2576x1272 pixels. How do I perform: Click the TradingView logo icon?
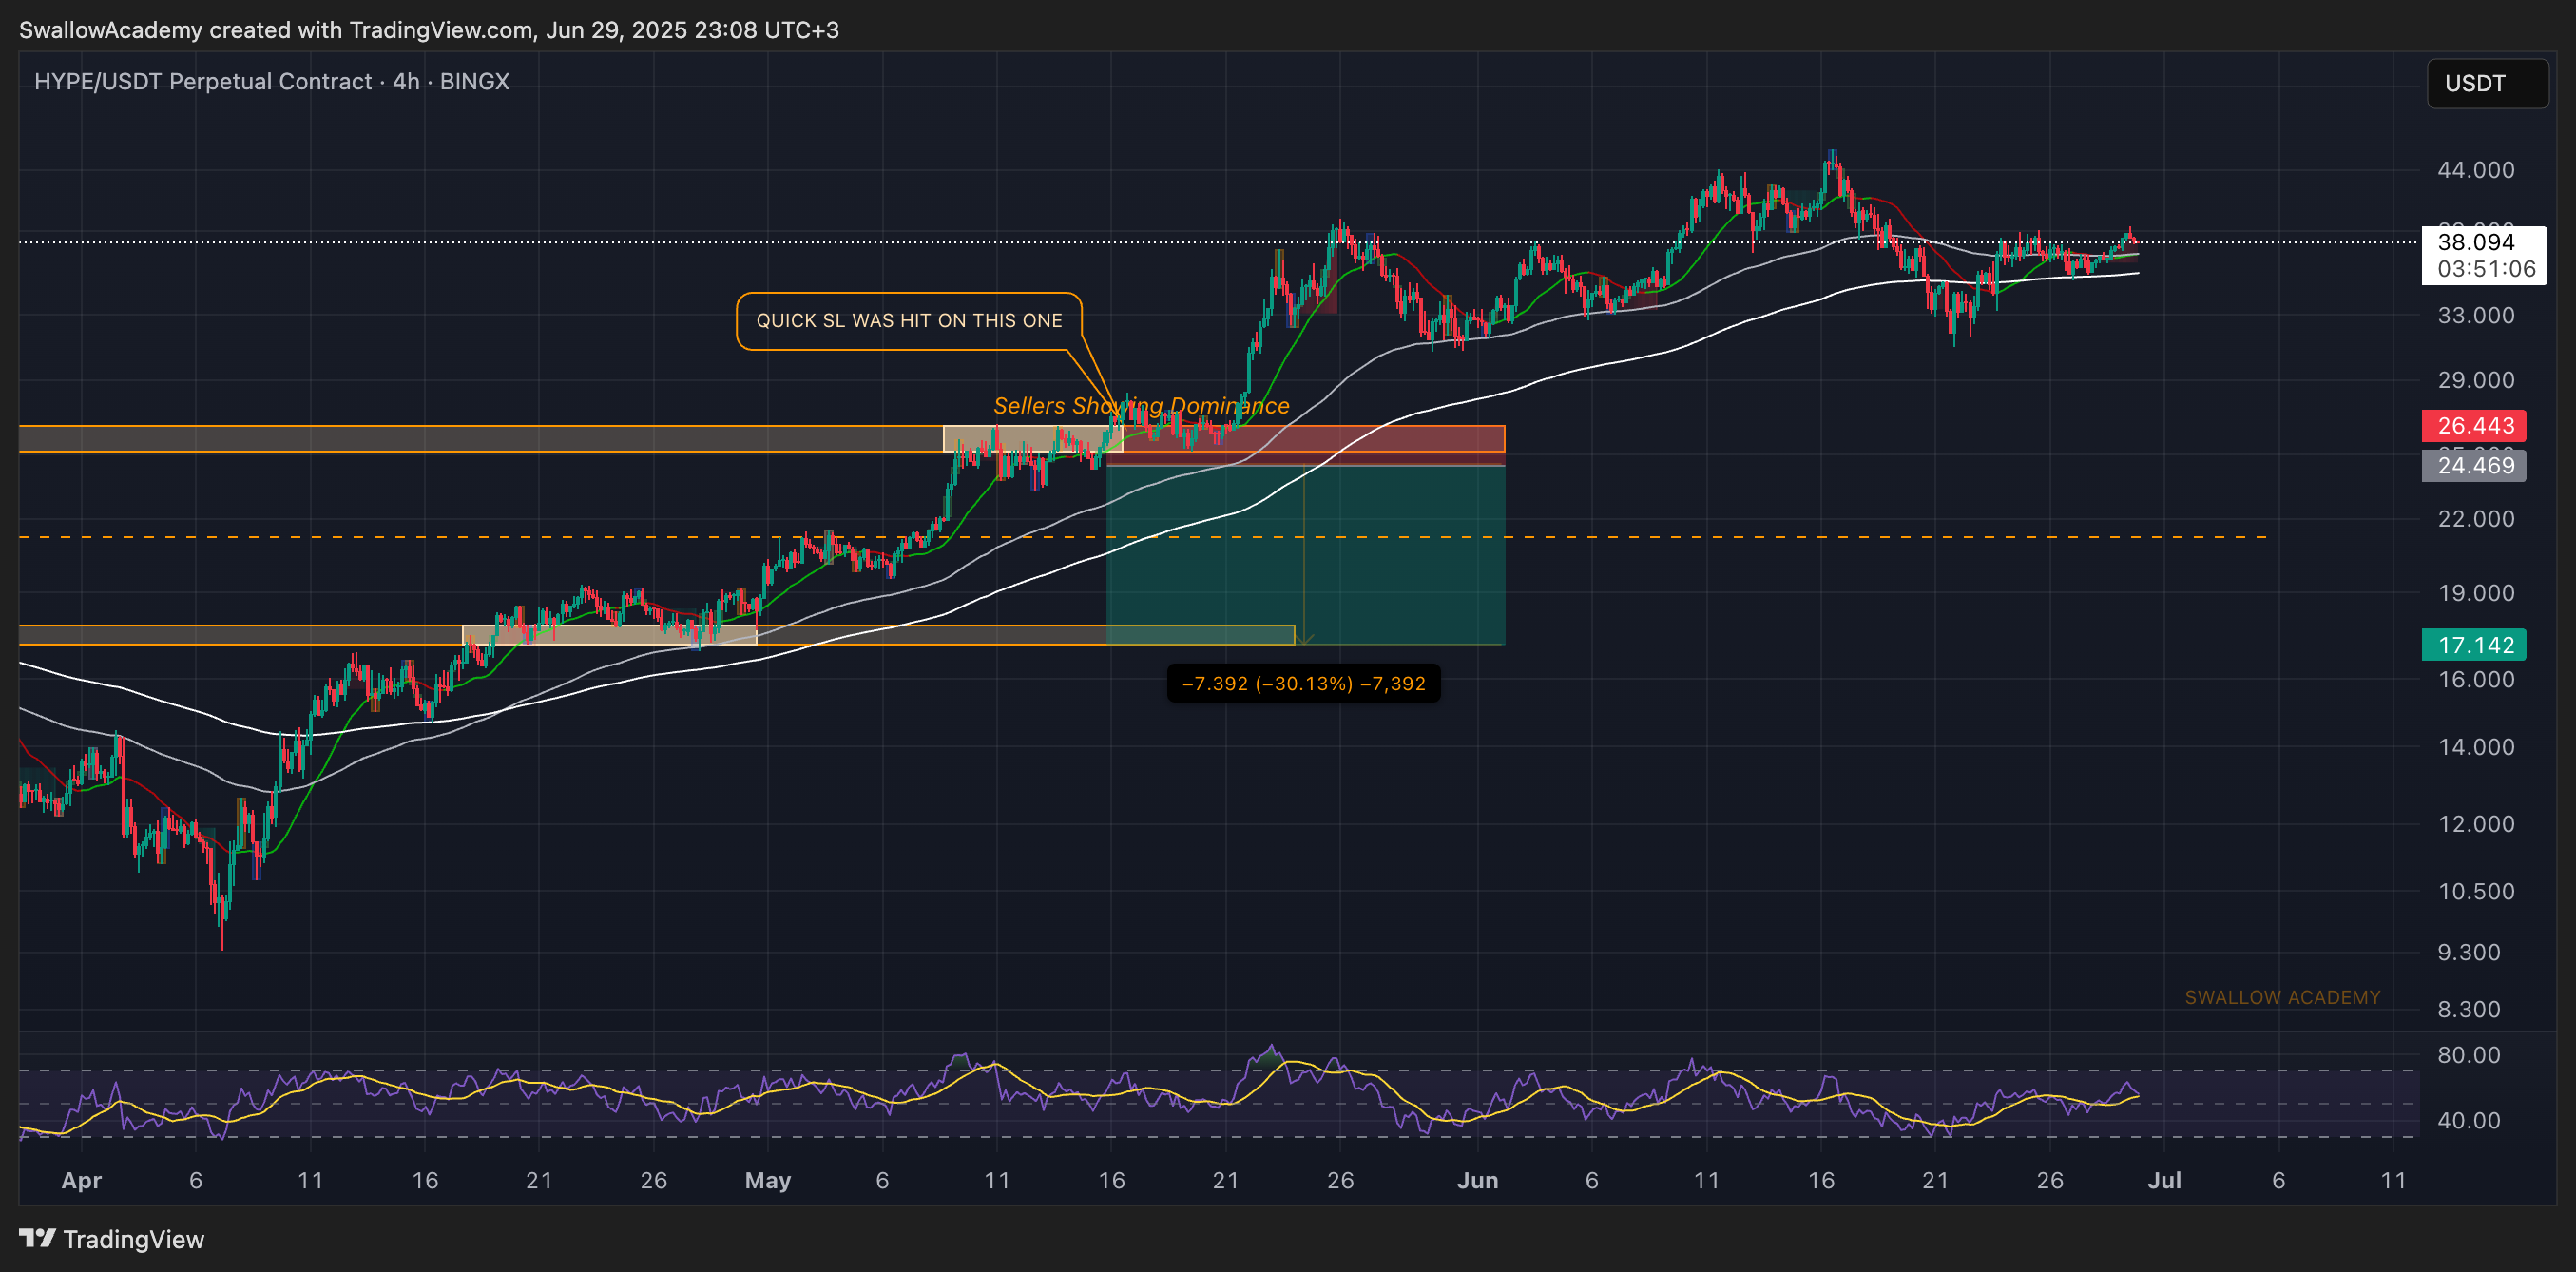[x=37, y=1239]
